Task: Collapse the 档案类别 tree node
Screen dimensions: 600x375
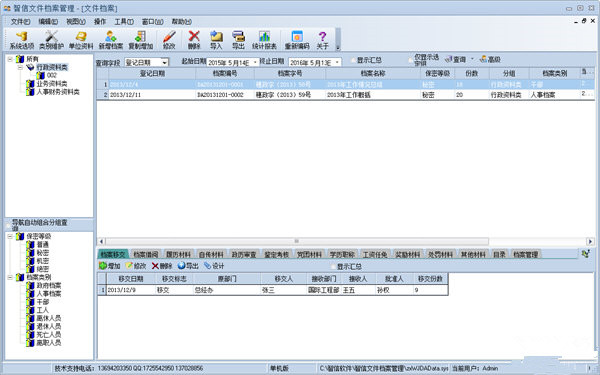Action: pos(10,277)
